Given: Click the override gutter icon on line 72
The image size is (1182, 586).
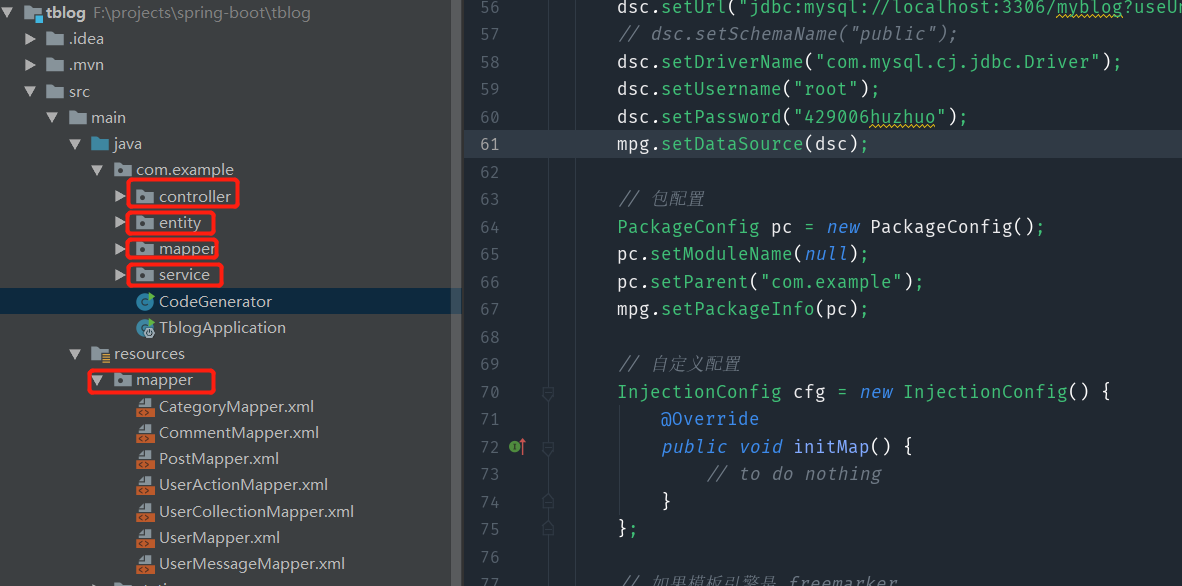Looking at the screenshot, I should coord(516,446).
